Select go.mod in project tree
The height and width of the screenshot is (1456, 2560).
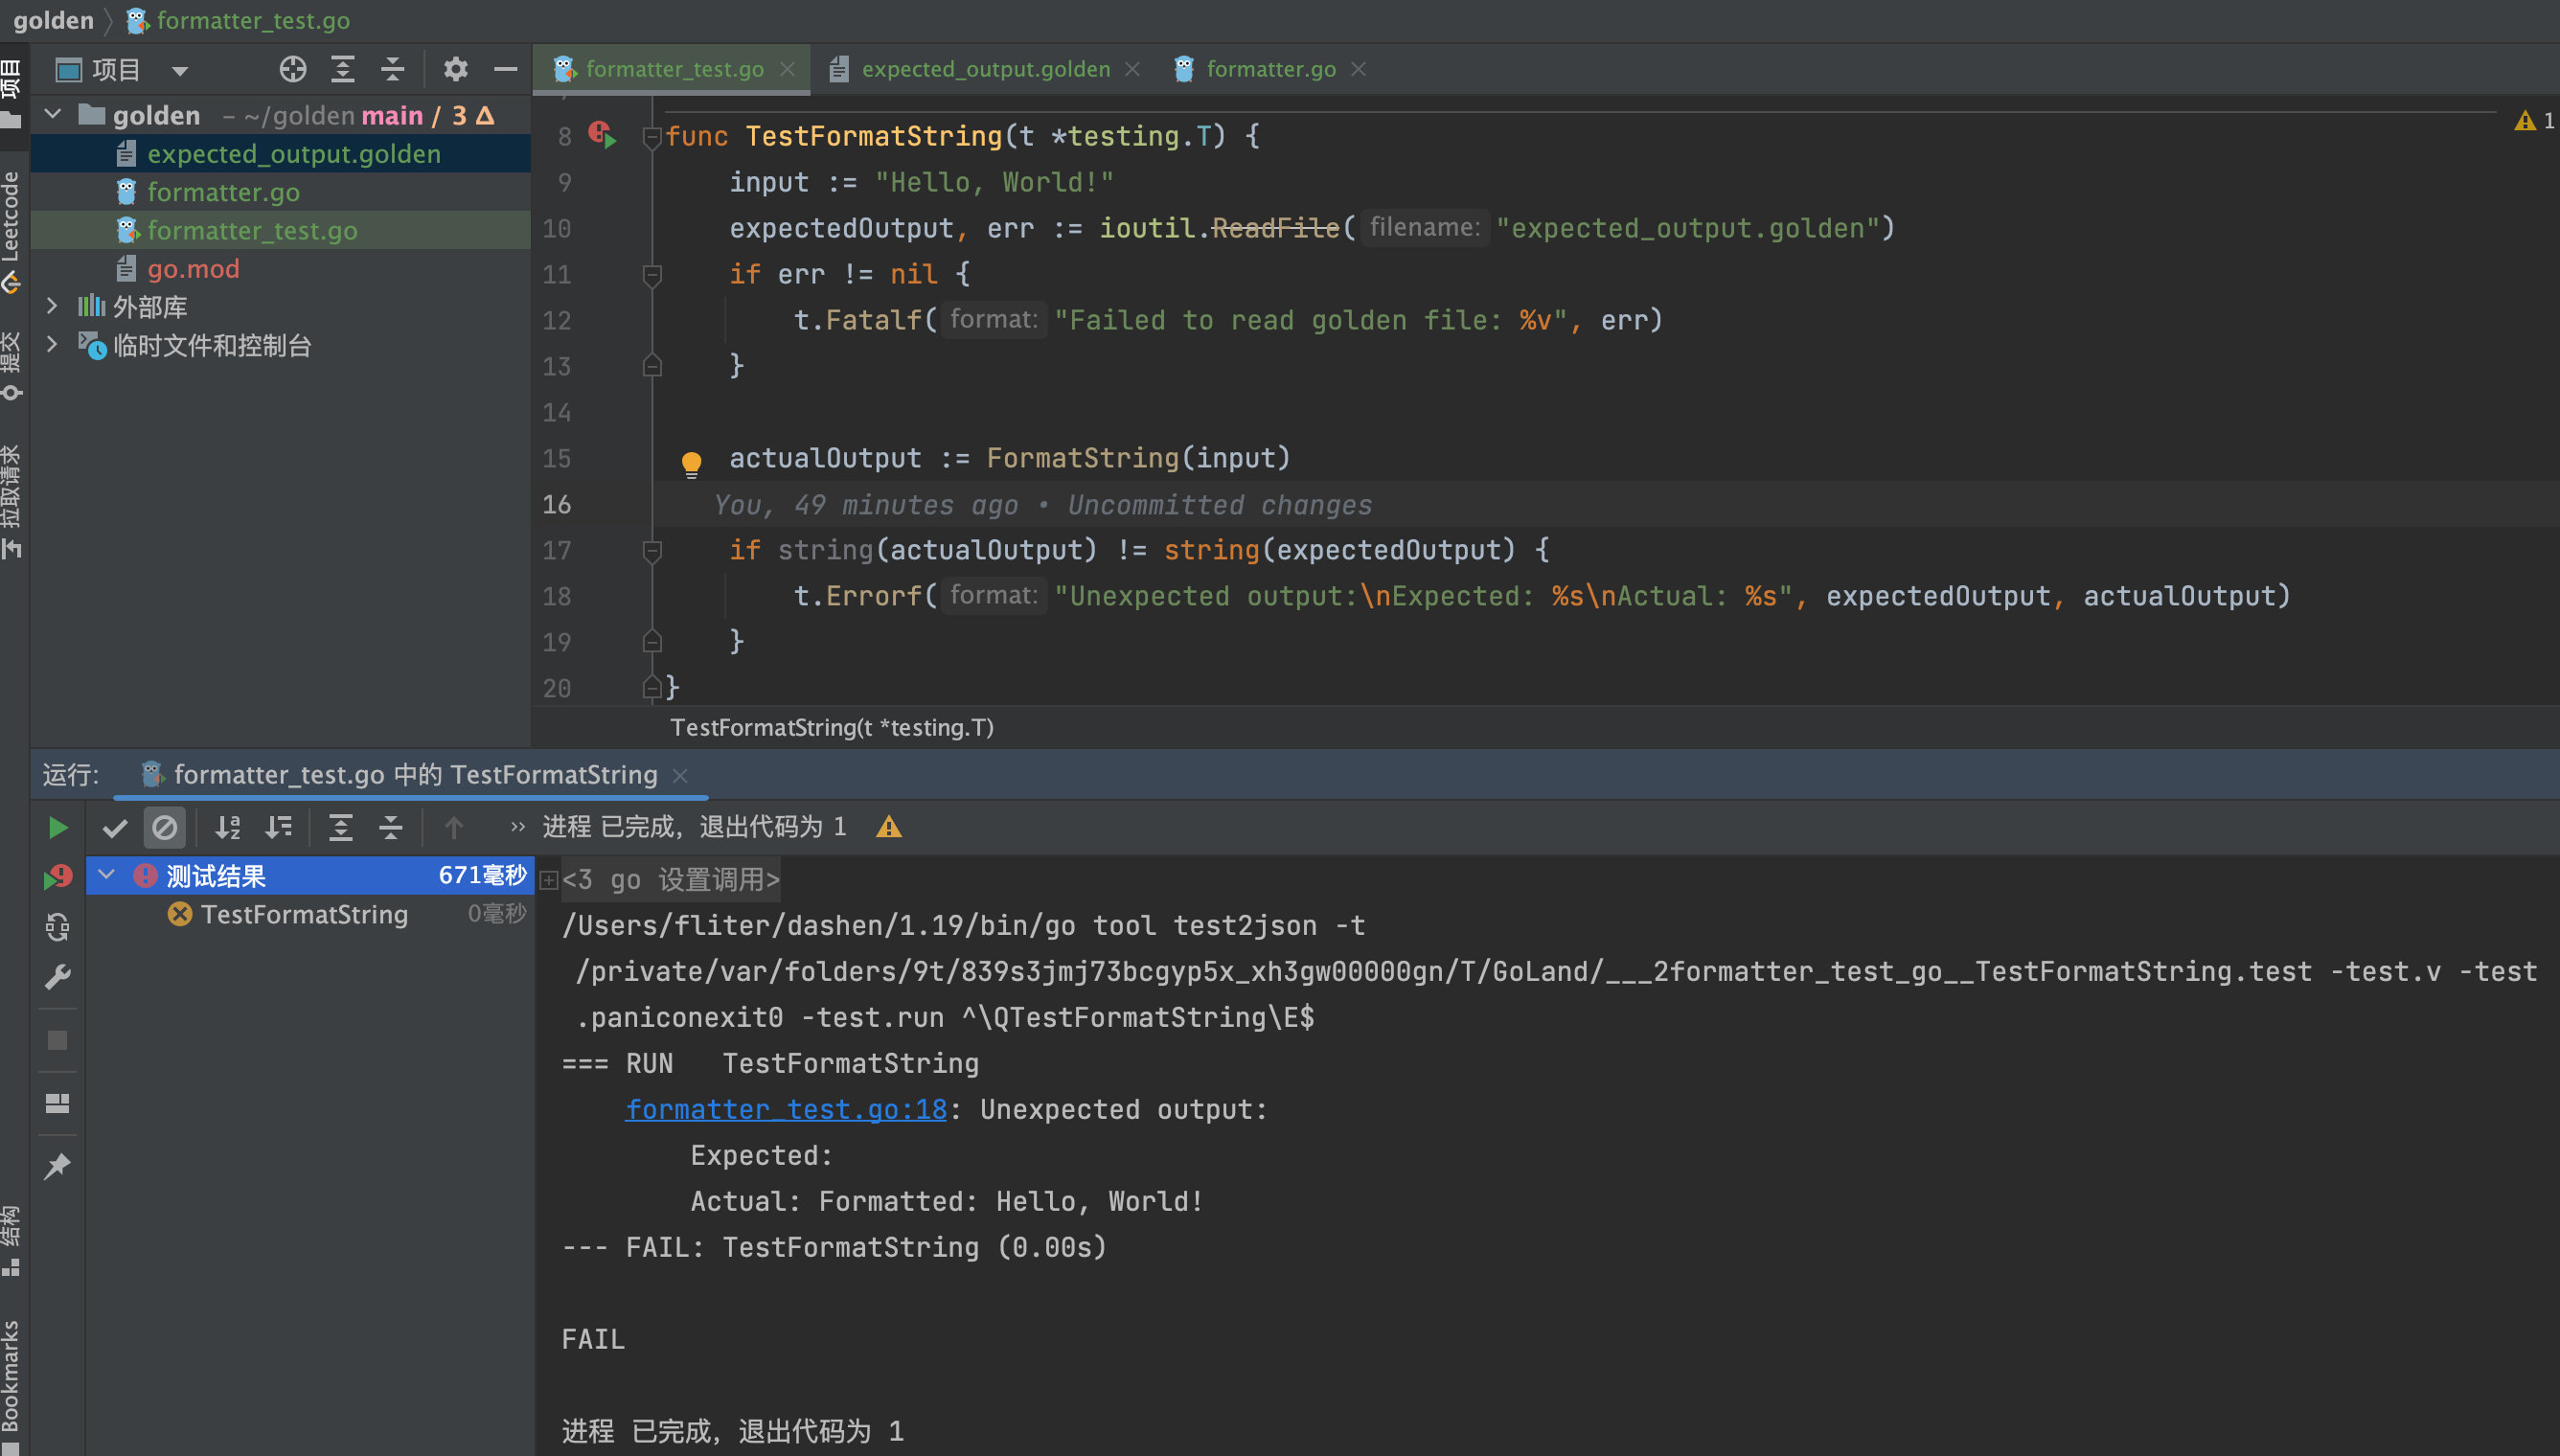(x=193, y=269)
